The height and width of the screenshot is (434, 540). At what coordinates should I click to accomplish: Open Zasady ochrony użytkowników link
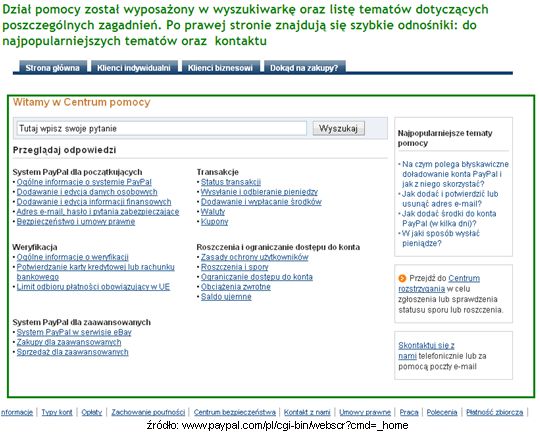(255, 257)
